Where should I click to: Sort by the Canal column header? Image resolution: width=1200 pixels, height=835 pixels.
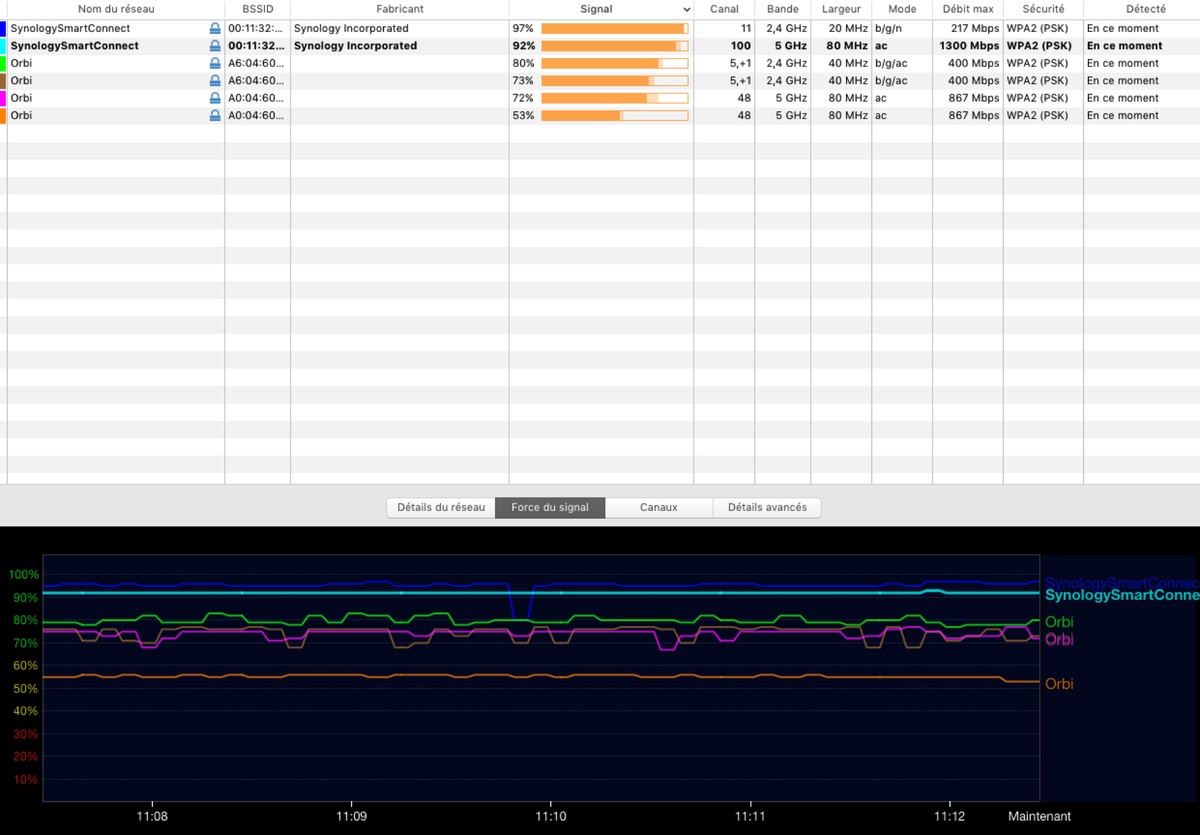(x=724, y=9)
